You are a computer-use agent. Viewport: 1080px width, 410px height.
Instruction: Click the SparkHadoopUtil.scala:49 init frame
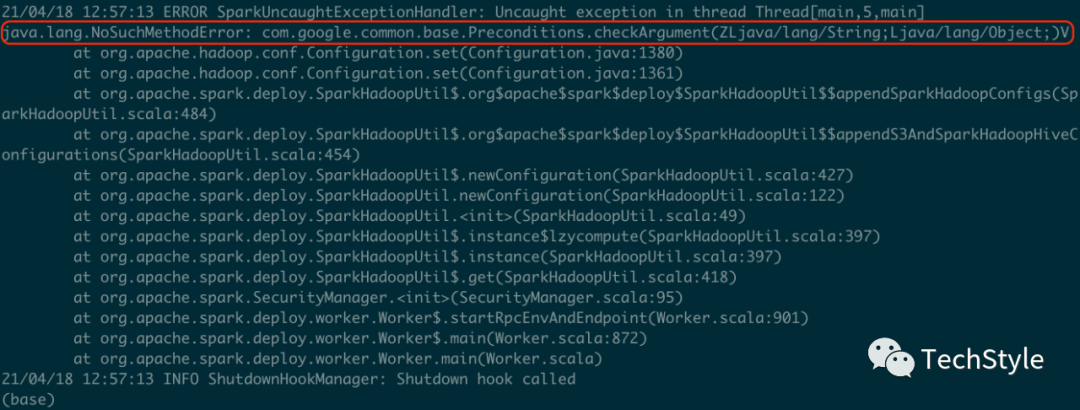tap(410, 216)
